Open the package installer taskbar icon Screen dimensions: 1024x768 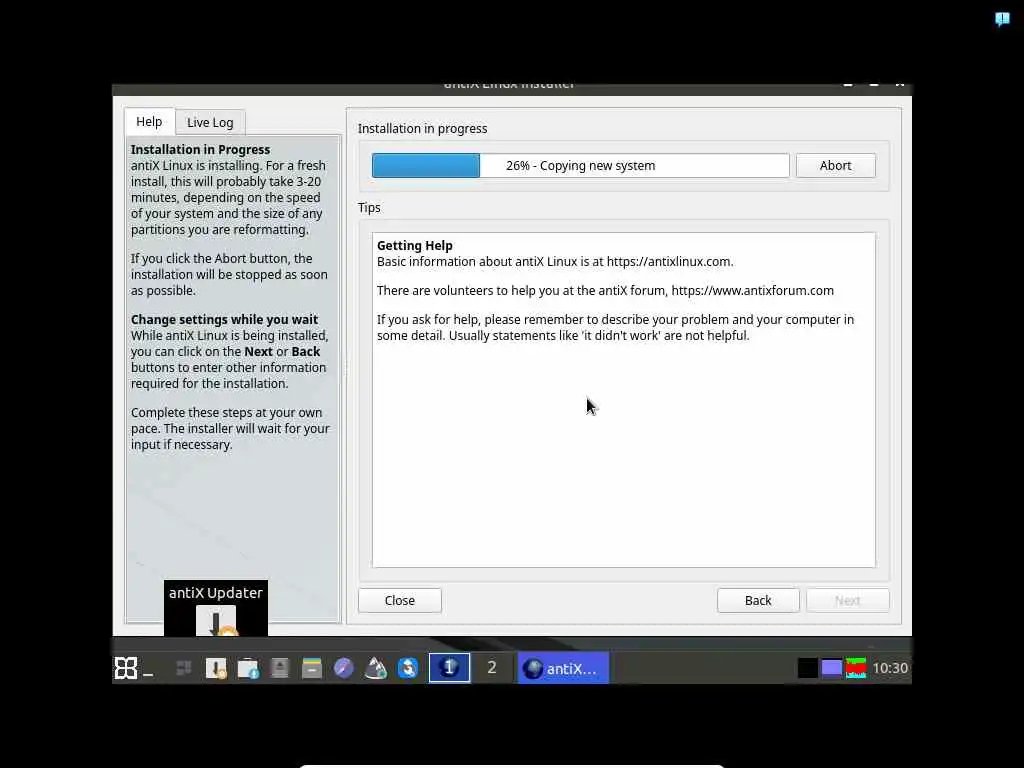click(x=248, y=667)
